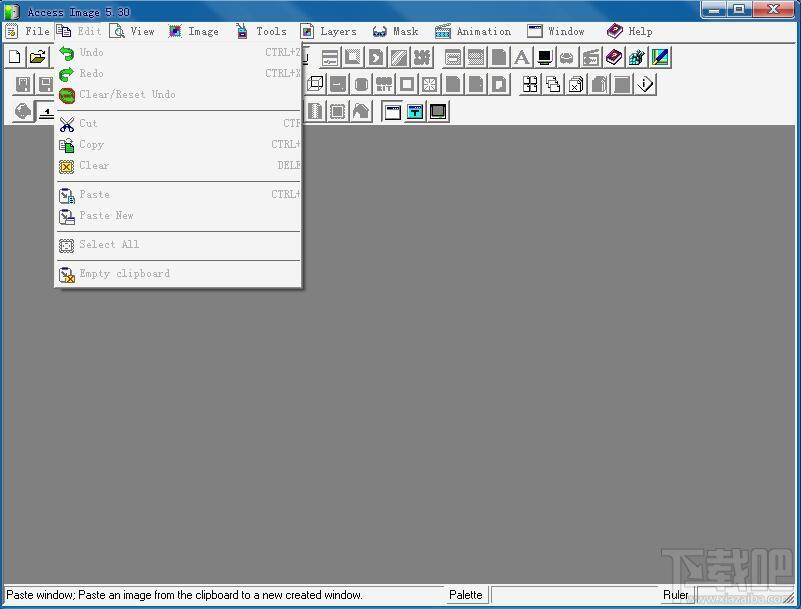Tile windows with the four-squares icon
Image resolution: width=801 pixels, height=609 pixels.
pyautogui.click(x=530, y=84)
